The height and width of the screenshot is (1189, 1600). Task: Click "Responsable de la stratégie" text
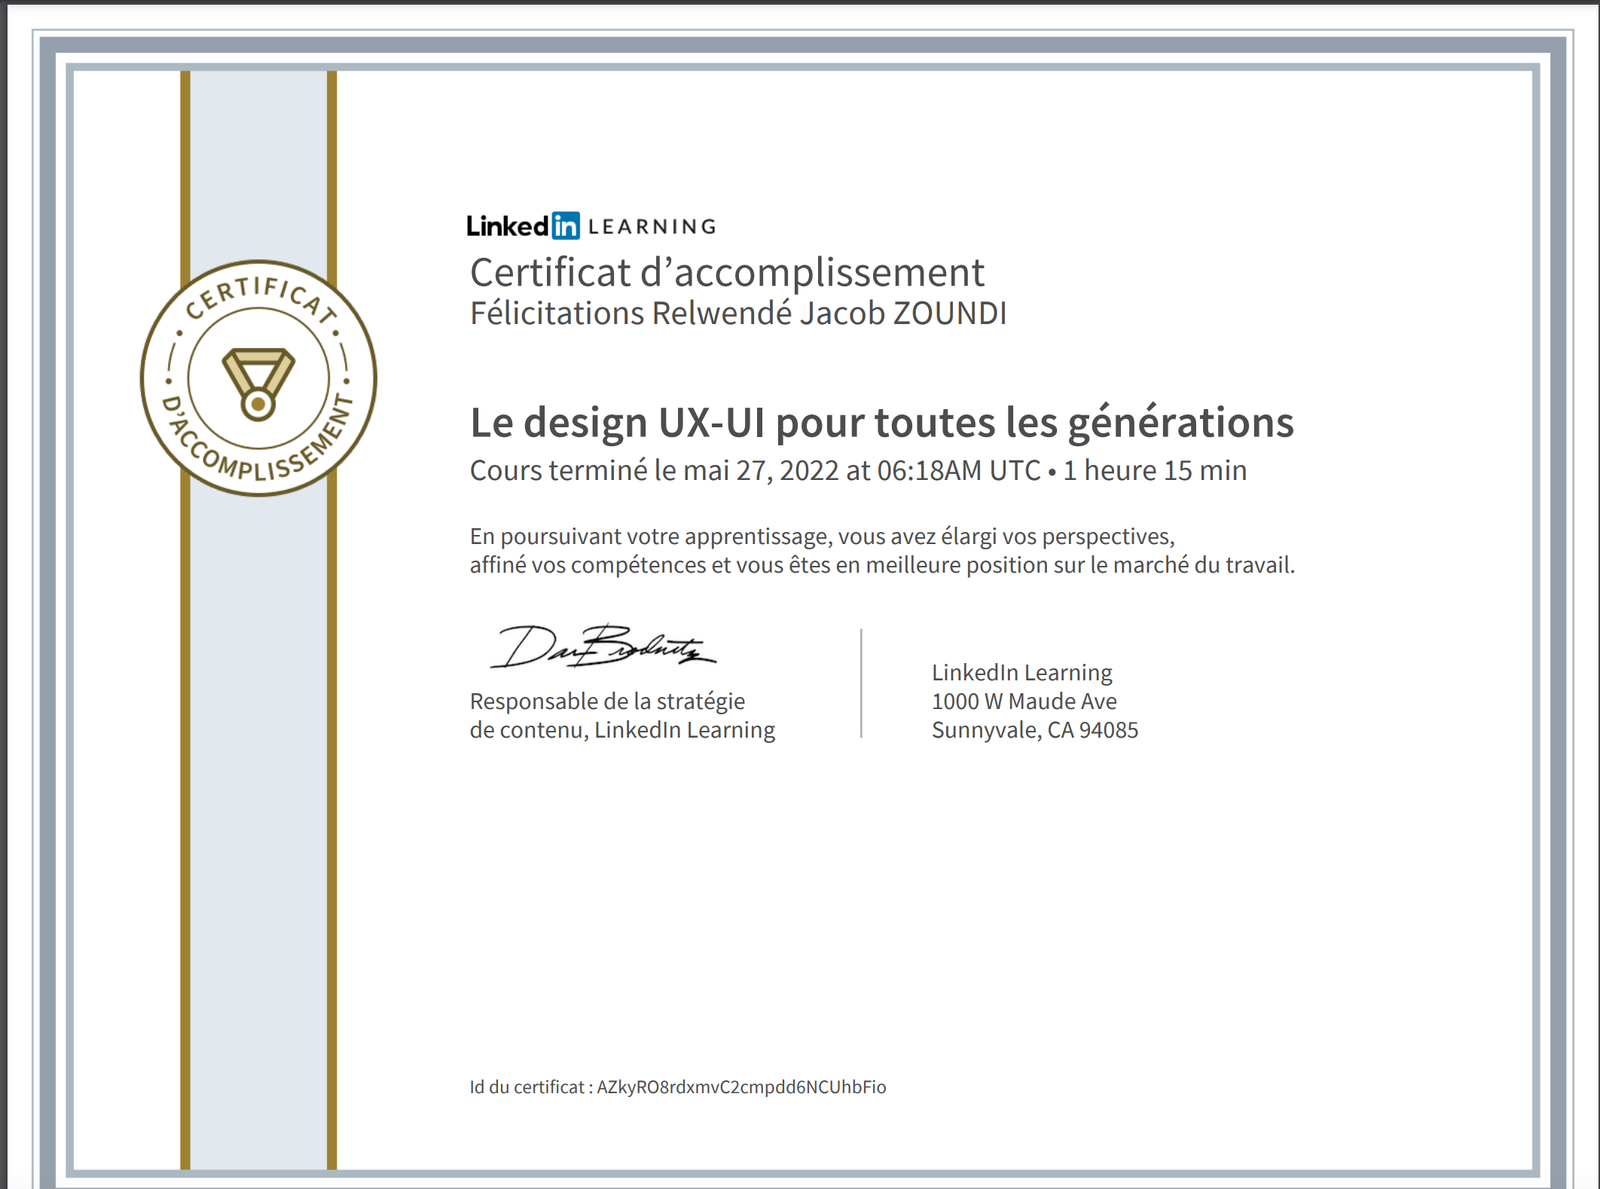pyautogui.click(x=607, y=701)
